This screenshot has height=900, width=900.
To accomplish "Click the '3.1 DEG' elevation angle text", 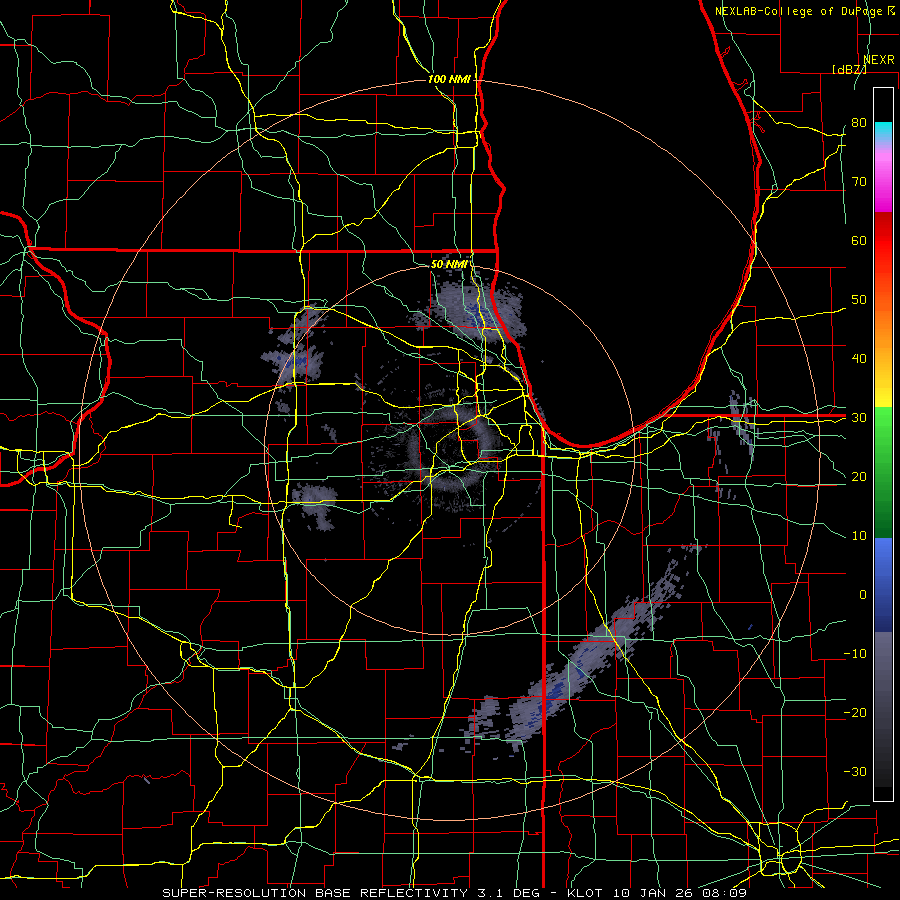I will coord(509,893).
